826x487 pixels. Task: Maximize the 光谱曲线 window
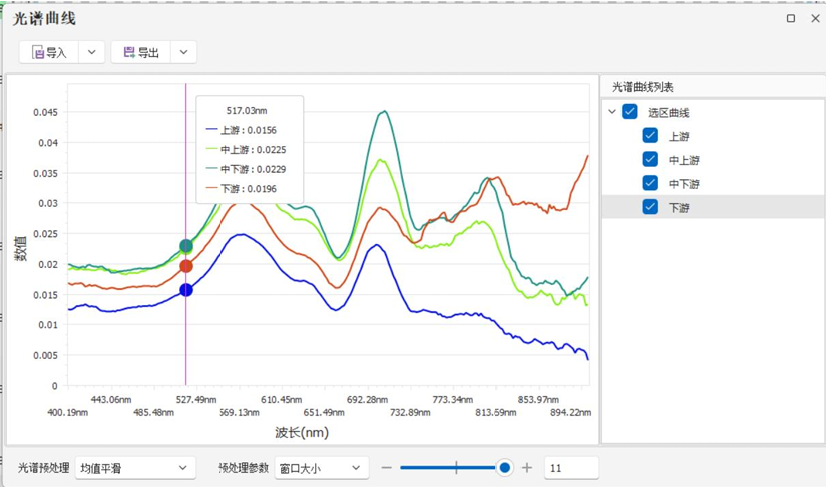coord(791,18)
